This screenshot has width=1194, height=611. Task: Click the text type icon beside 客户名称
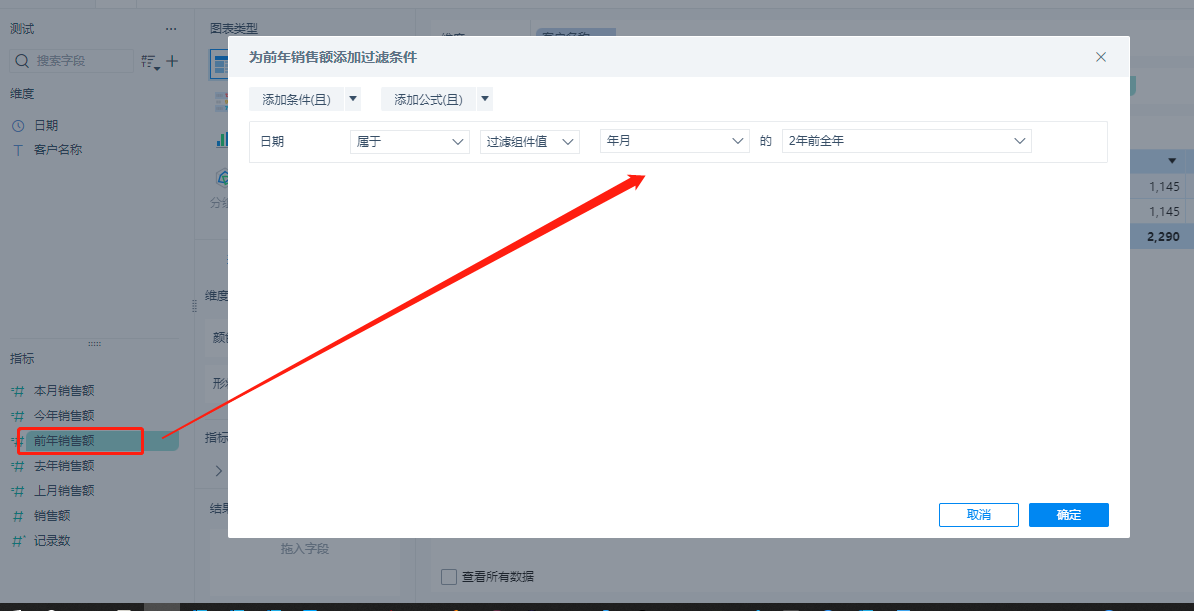(18, 150)
